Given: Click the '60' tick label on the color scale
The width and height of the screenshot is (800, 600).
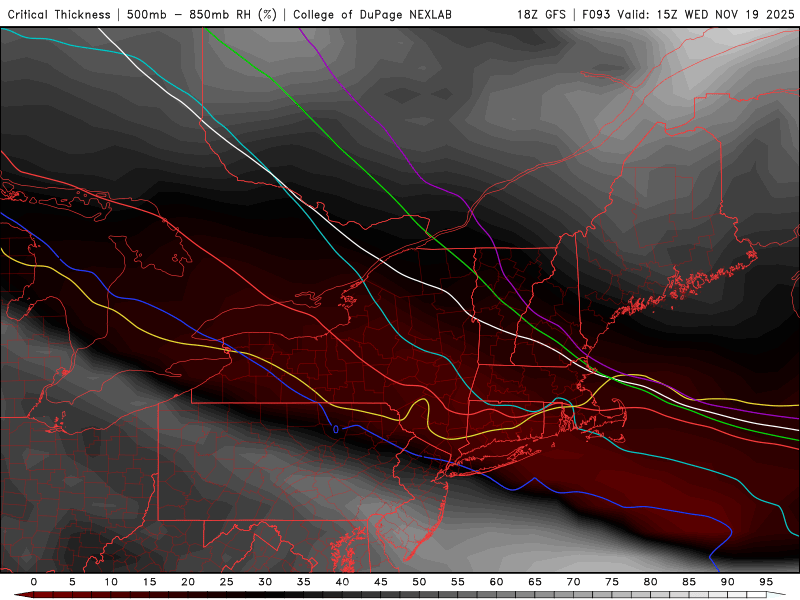Looking at the screenshot, I should [496, 582].
